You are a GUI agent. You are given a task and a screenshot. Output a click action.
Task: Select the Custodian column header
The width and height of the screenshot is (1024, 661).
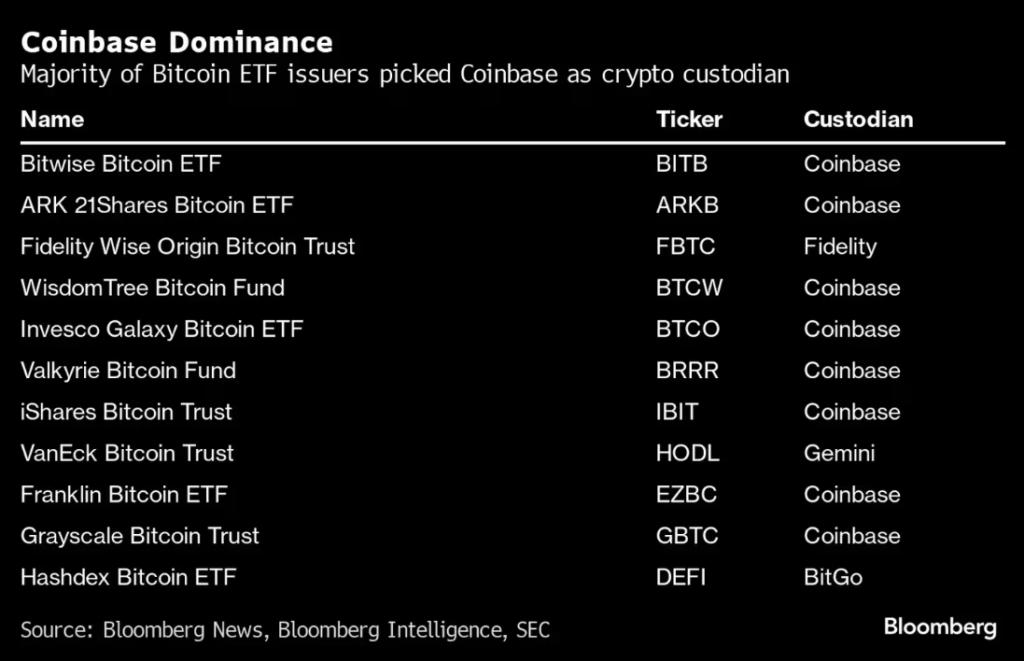click(x=858, y=120)
